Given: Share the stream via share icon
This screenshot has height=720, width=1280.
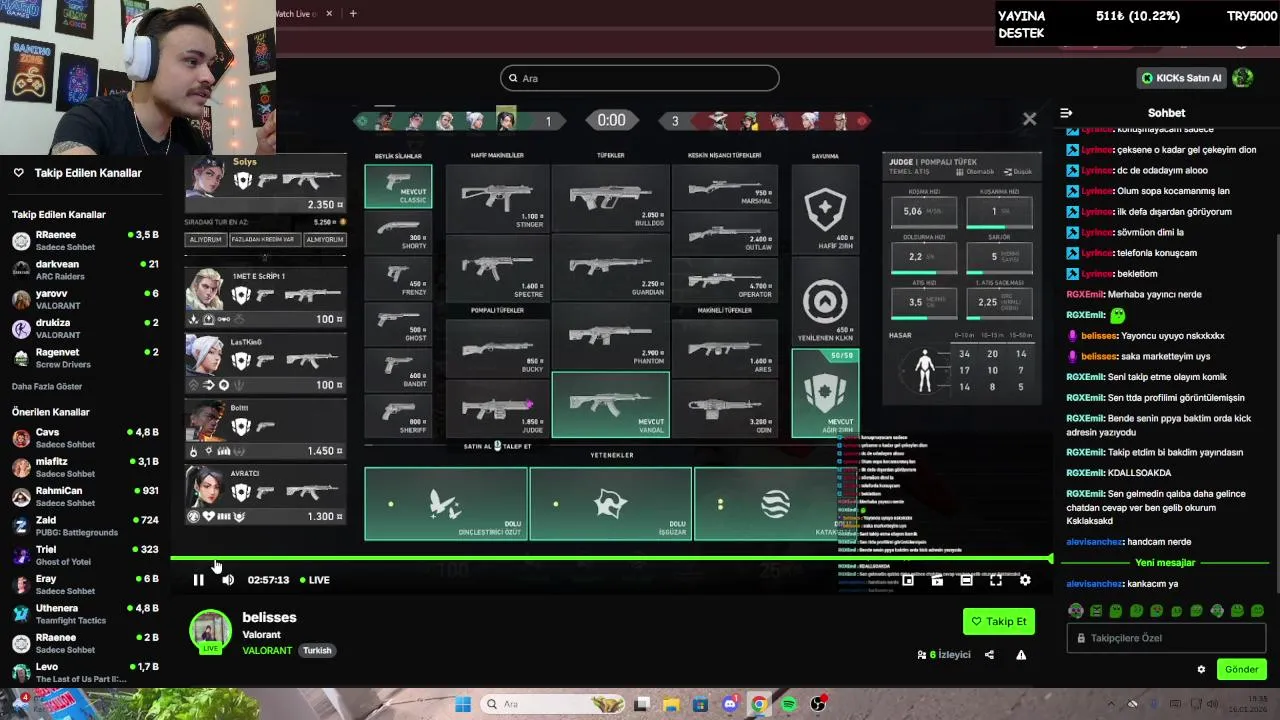Looking at the screenshot, I should click(x=989, y=655).
